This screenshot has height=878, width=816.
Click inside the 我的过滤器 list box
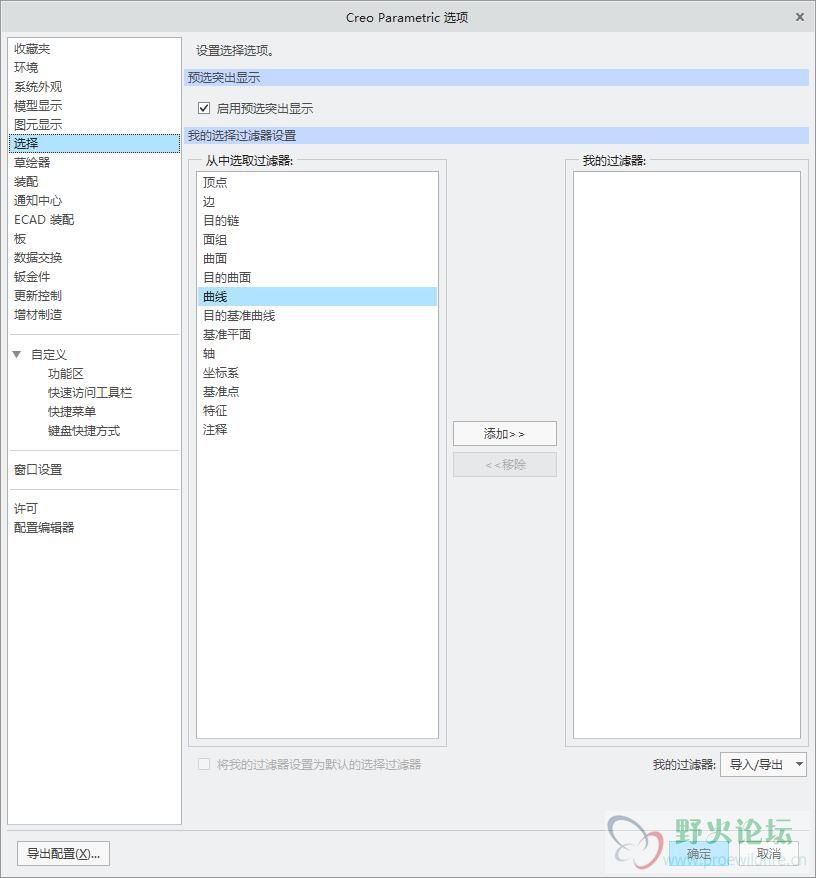coord(687,455)
